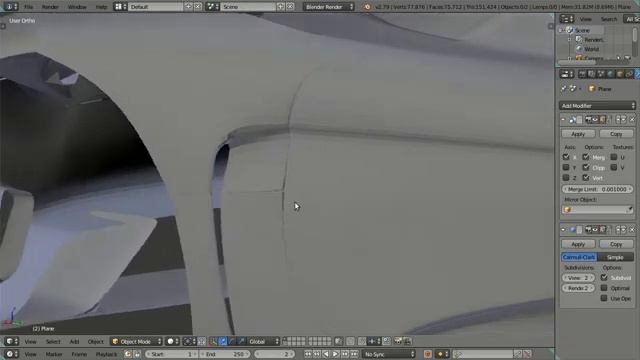Open the outliner View menu
Viewport: 640px width, 360px height.
coord(585,19)
